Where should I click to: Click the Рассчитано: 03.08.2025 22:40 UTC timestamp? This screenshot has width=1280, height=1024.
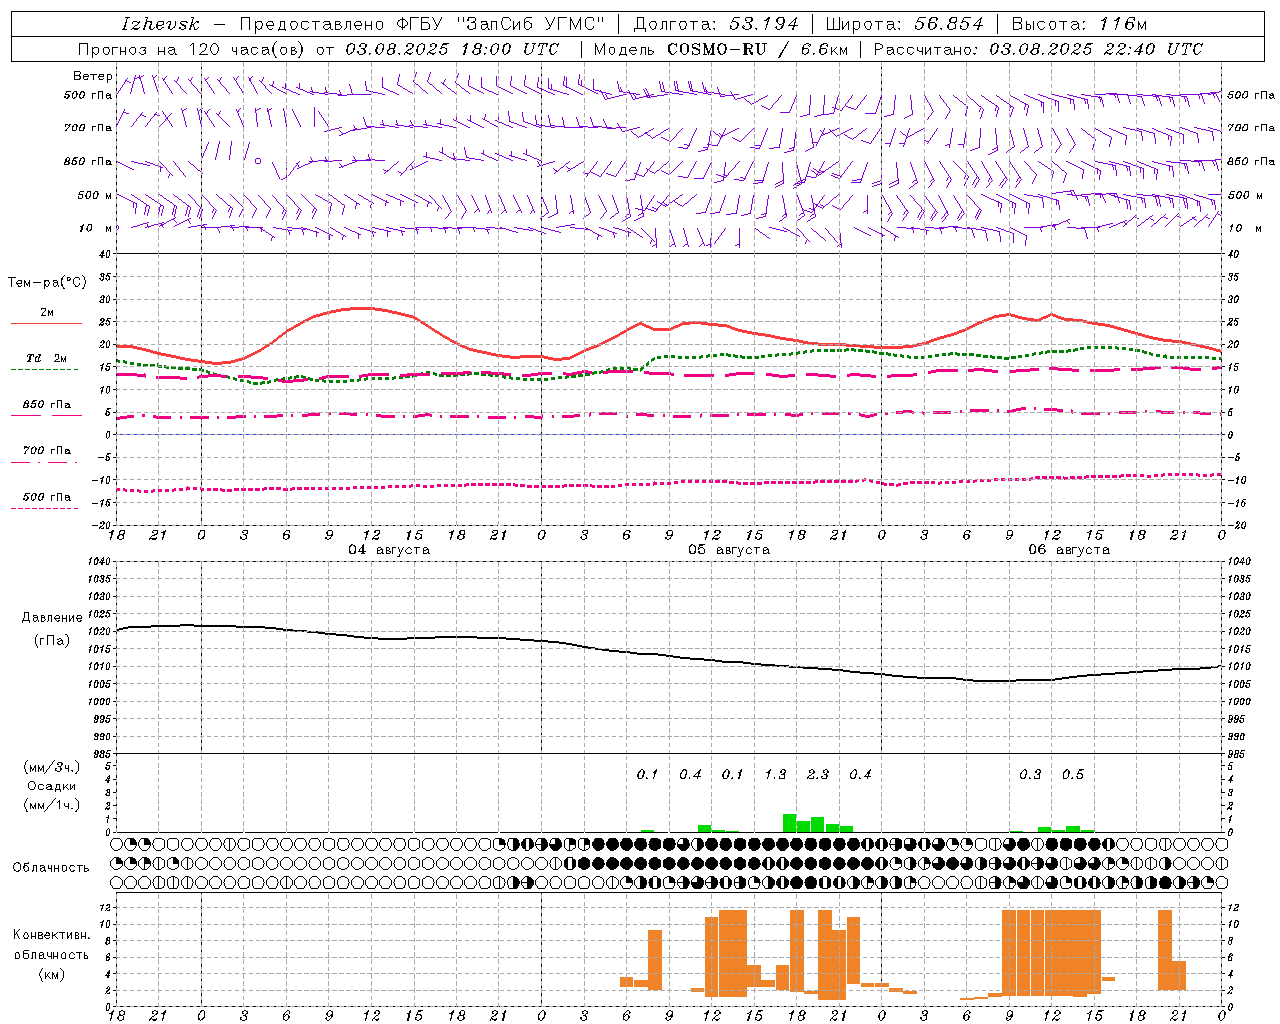click(x=1038, y=49)
